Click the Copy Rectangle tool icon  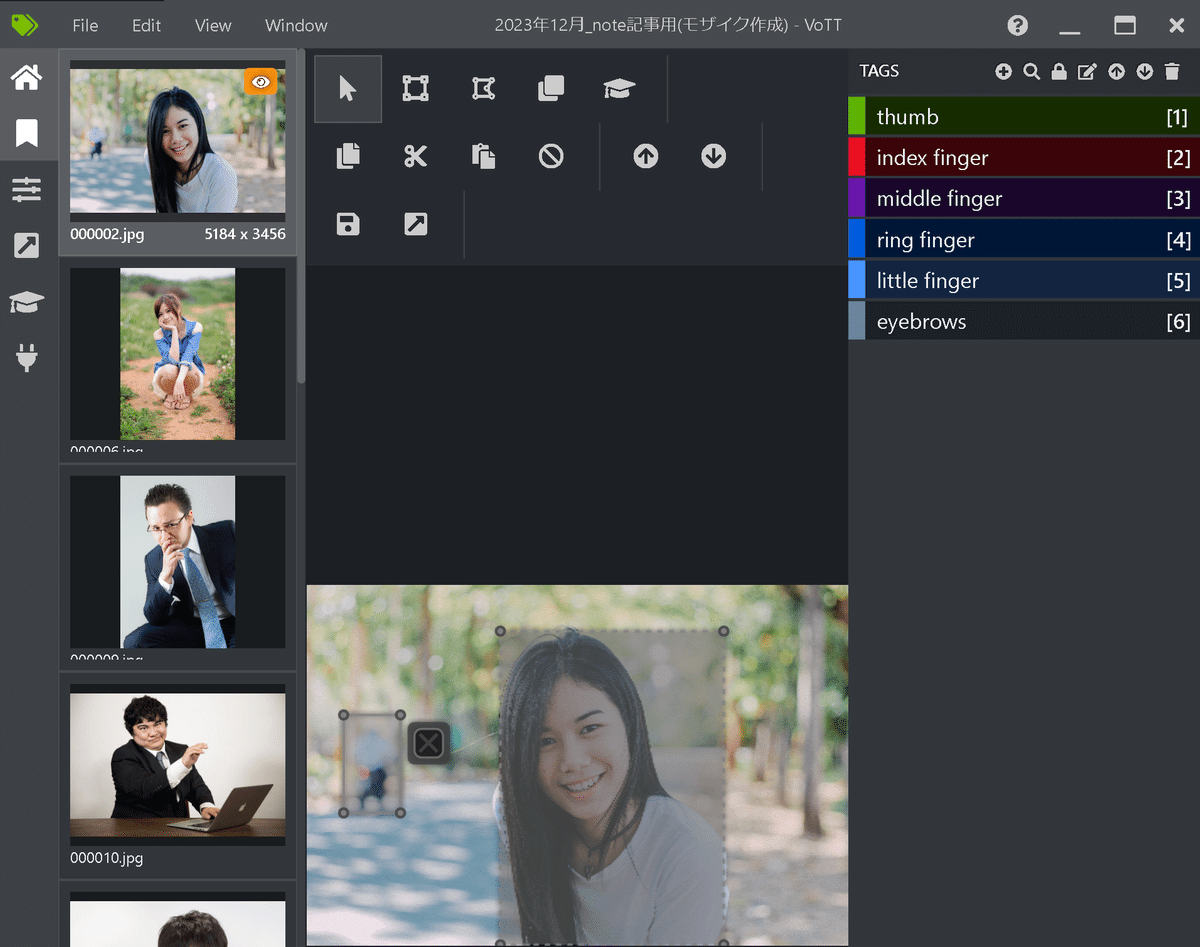click(551, 89)
